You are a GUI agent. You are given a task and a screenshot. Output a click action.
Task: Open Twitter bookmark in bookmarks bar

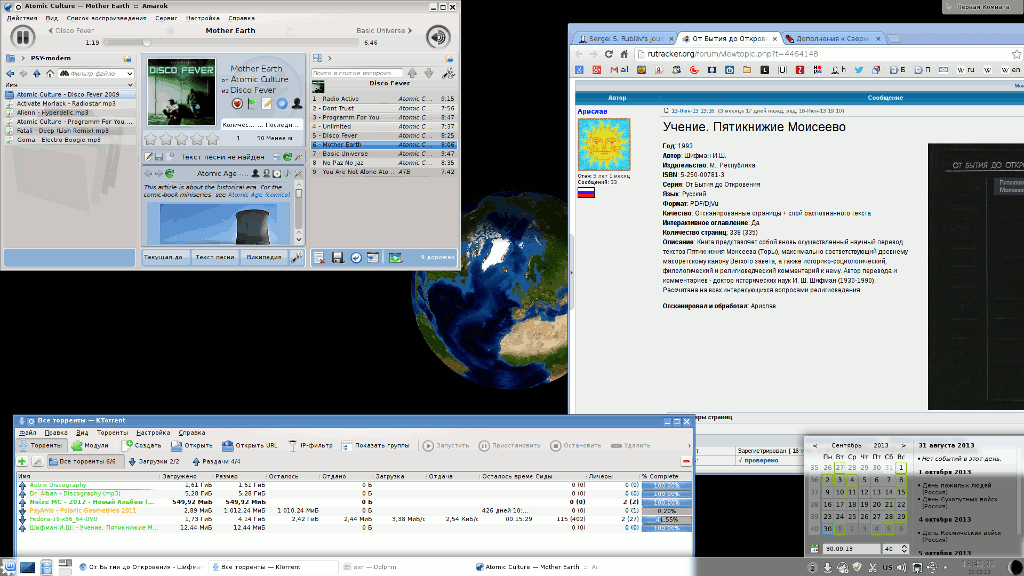point(859,70)
